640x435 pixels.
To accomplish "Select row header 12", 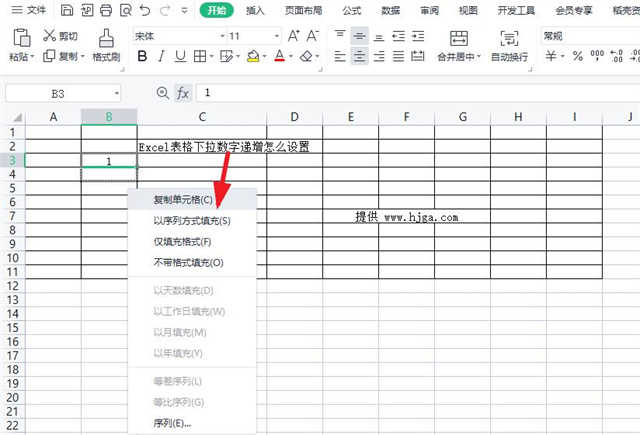I will (x=12, y=286).
